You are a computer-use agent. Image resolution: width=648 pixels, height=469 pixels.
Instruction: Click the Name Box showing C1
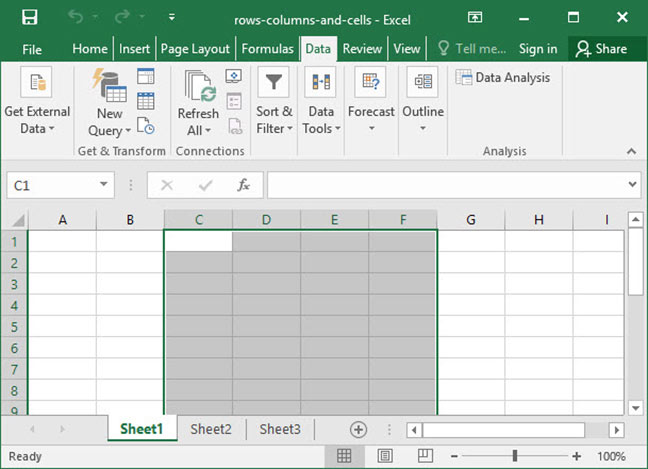pos(52,186)
